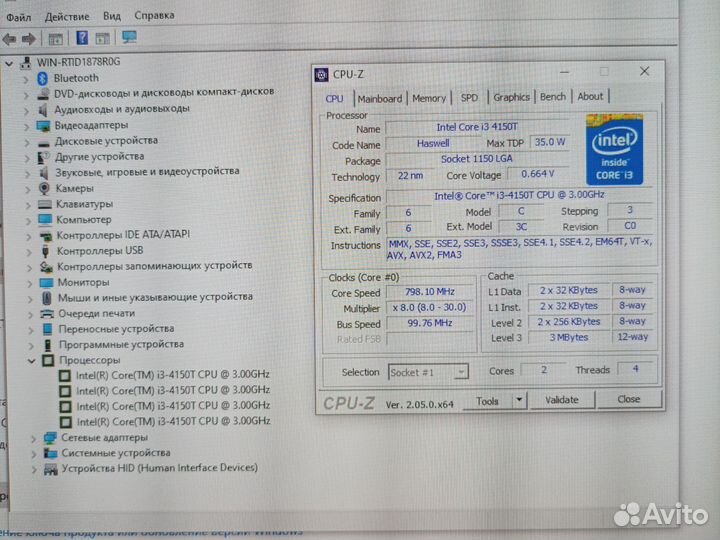
Task: Click the Компьютер category icon
Action: (45, 220)
